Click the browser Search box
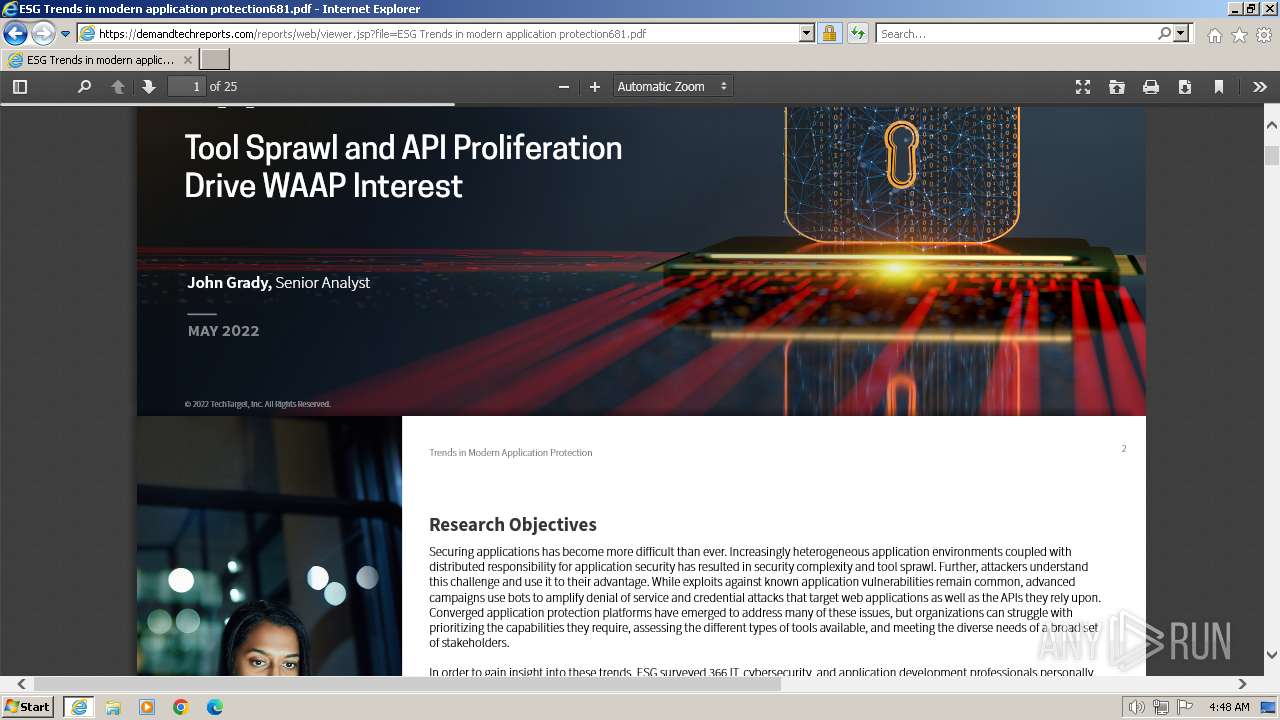Viewport: 1280px width, 720px height. click(x=1015, y=34)
